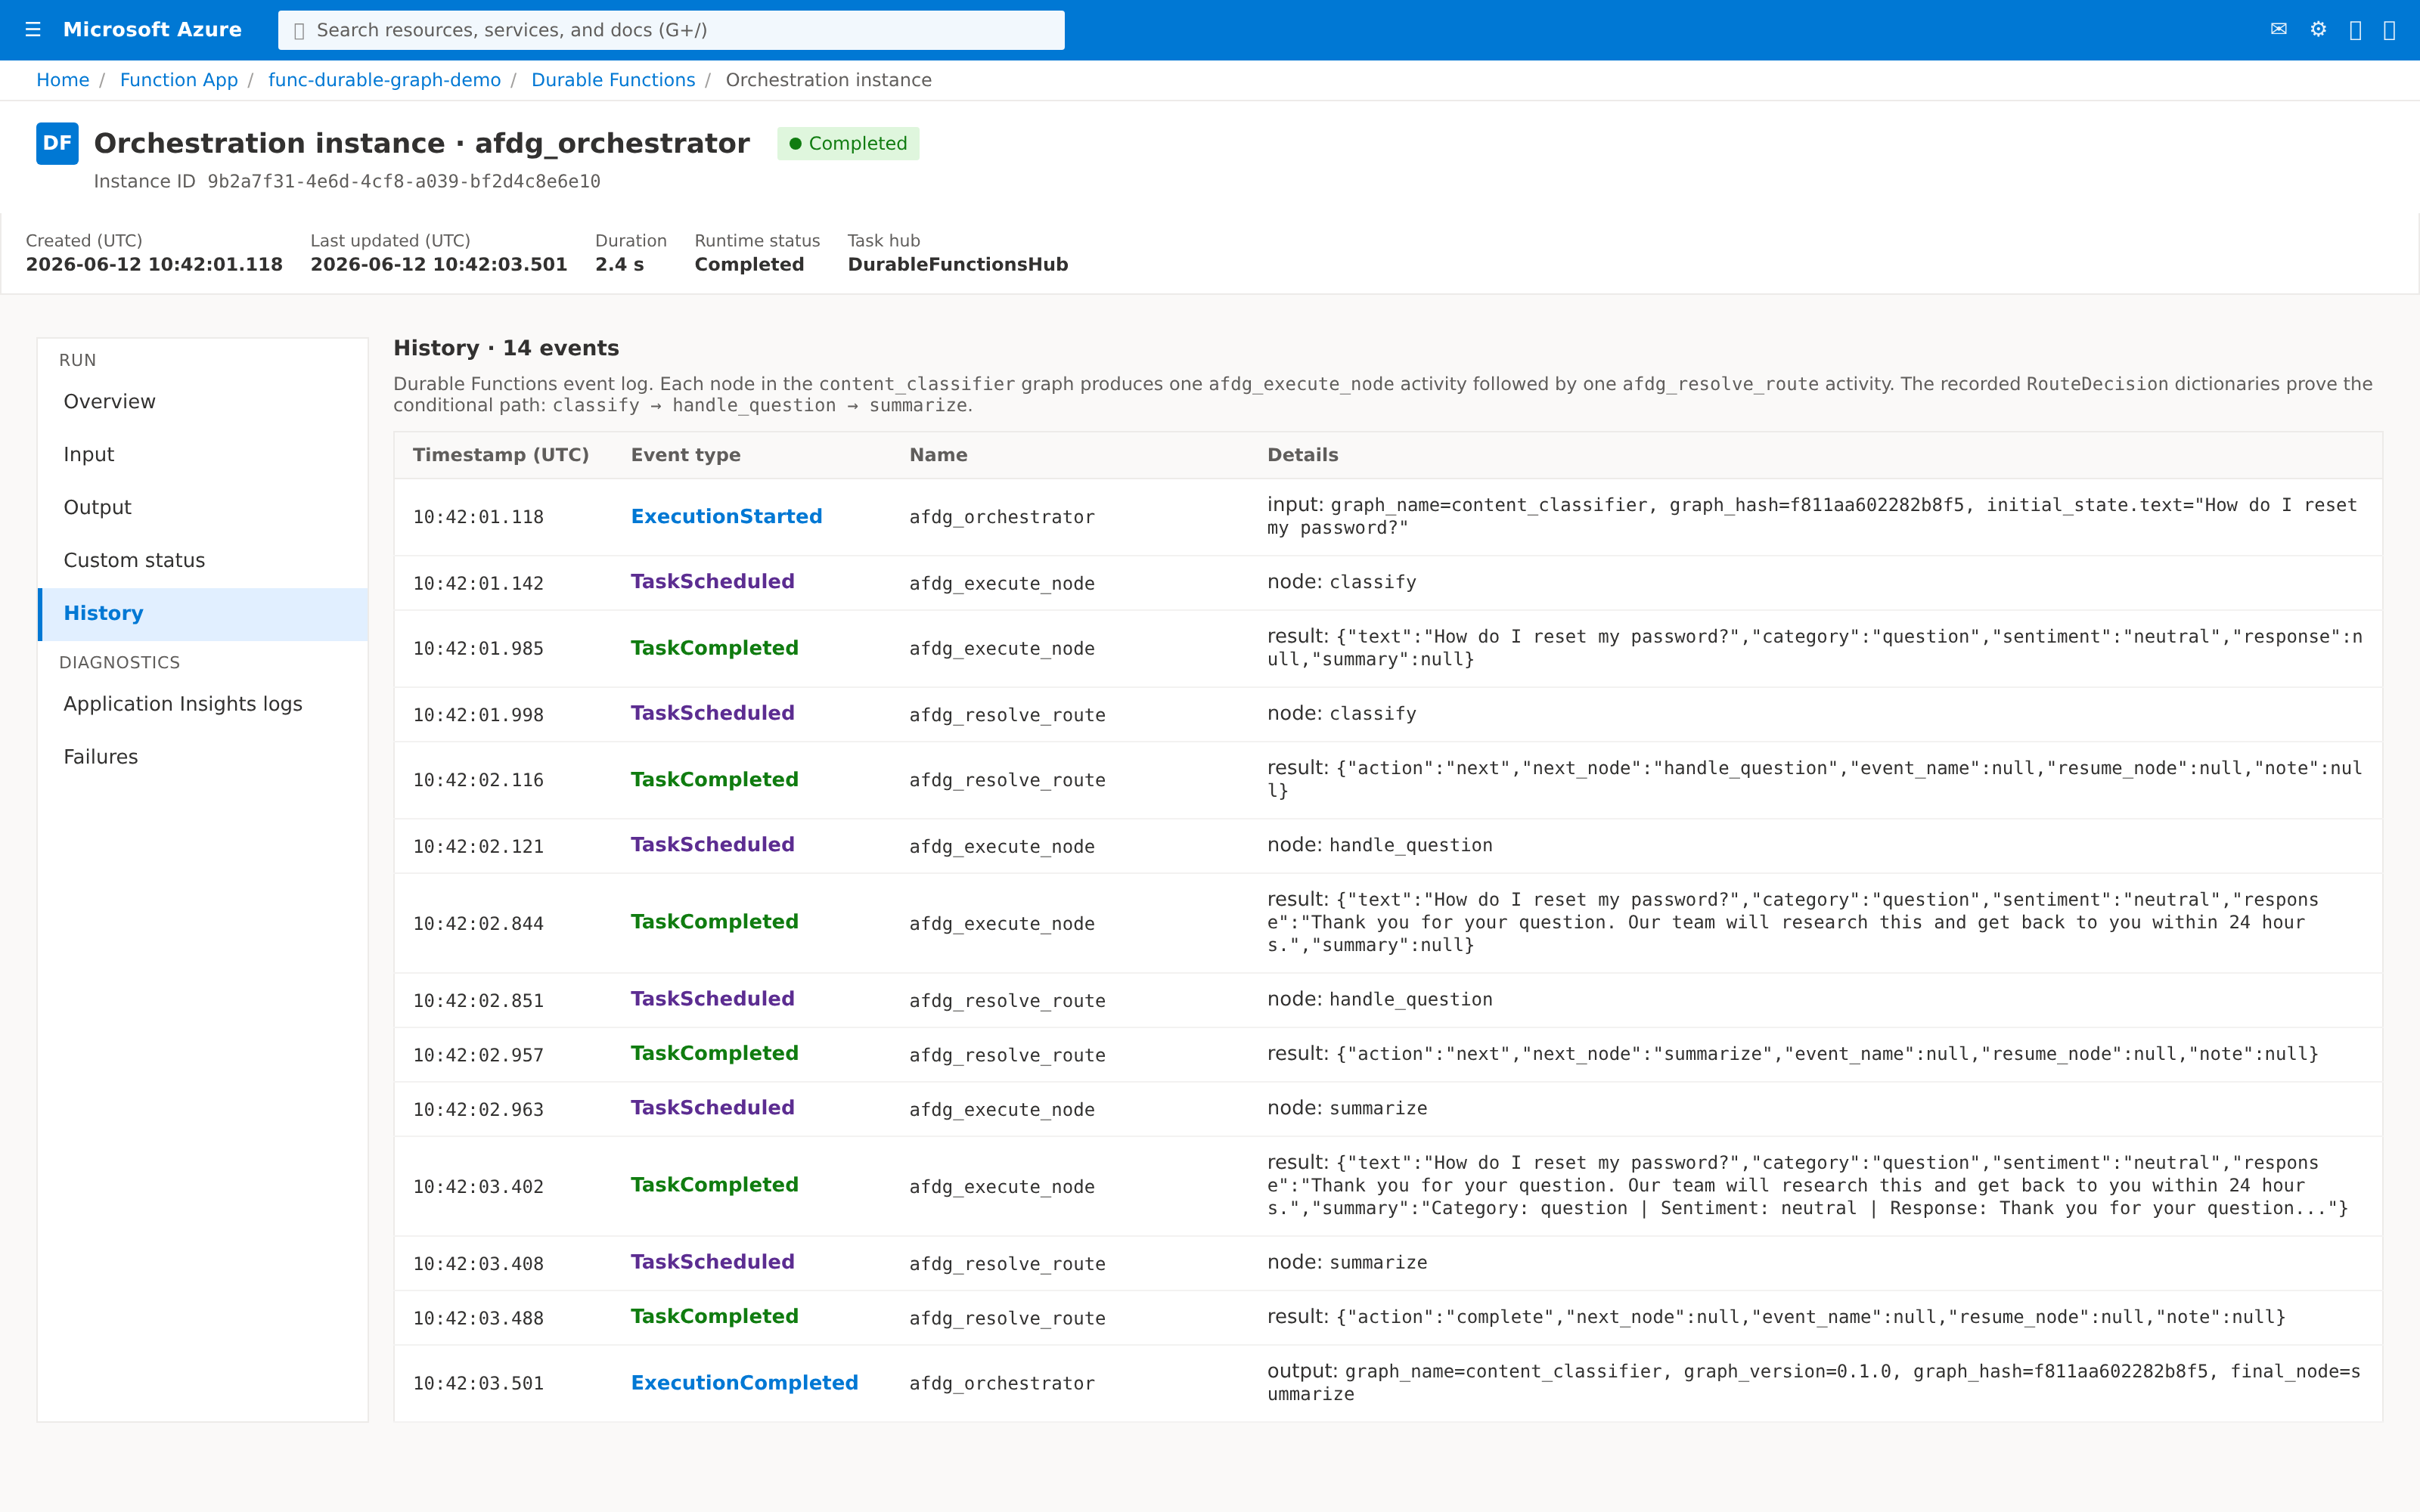This screenshot has height=1512, width=2420.
Task: Click the Last updated value 2026-06-12 10:42:03.501
Action: (x=438, y=265)
